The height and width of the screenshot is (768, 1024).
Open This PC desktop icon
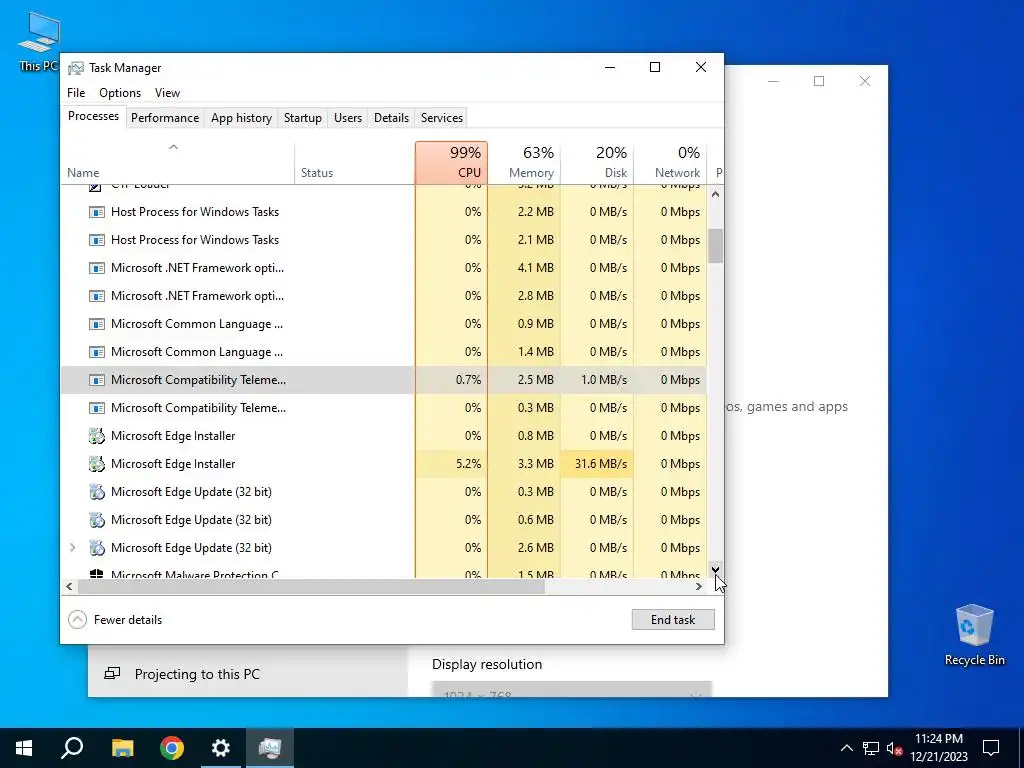coord(39,41)
